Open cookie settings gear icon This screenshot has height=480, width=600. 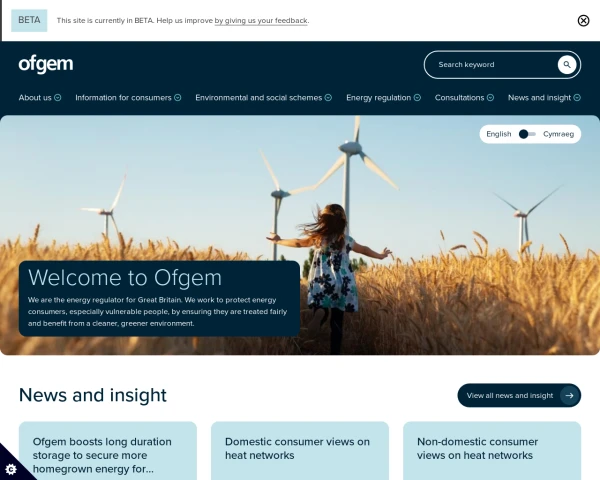click(x=11, y=469)
